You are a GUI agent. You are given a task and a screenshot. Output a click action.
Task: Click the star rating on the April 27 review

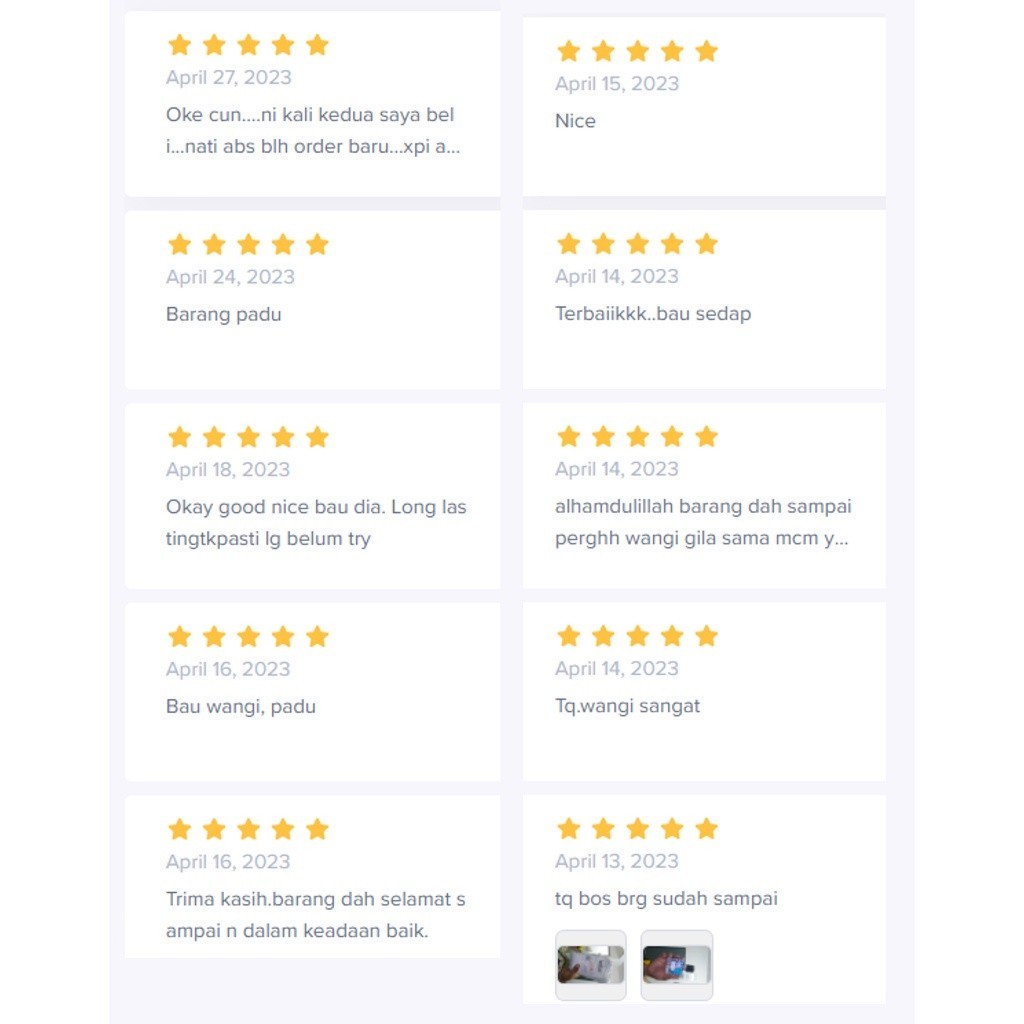coord(248,45)
